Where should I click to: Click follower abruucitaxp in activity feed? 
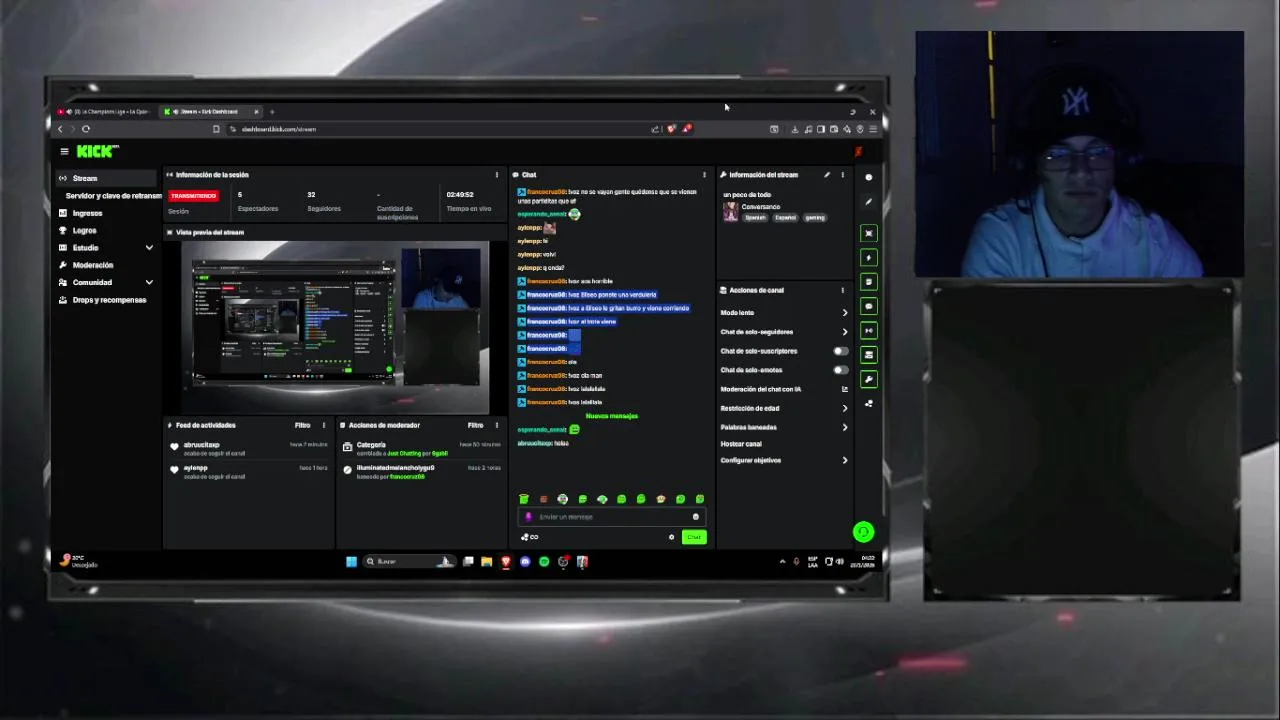pyautogui.click(x=201, y=445)
